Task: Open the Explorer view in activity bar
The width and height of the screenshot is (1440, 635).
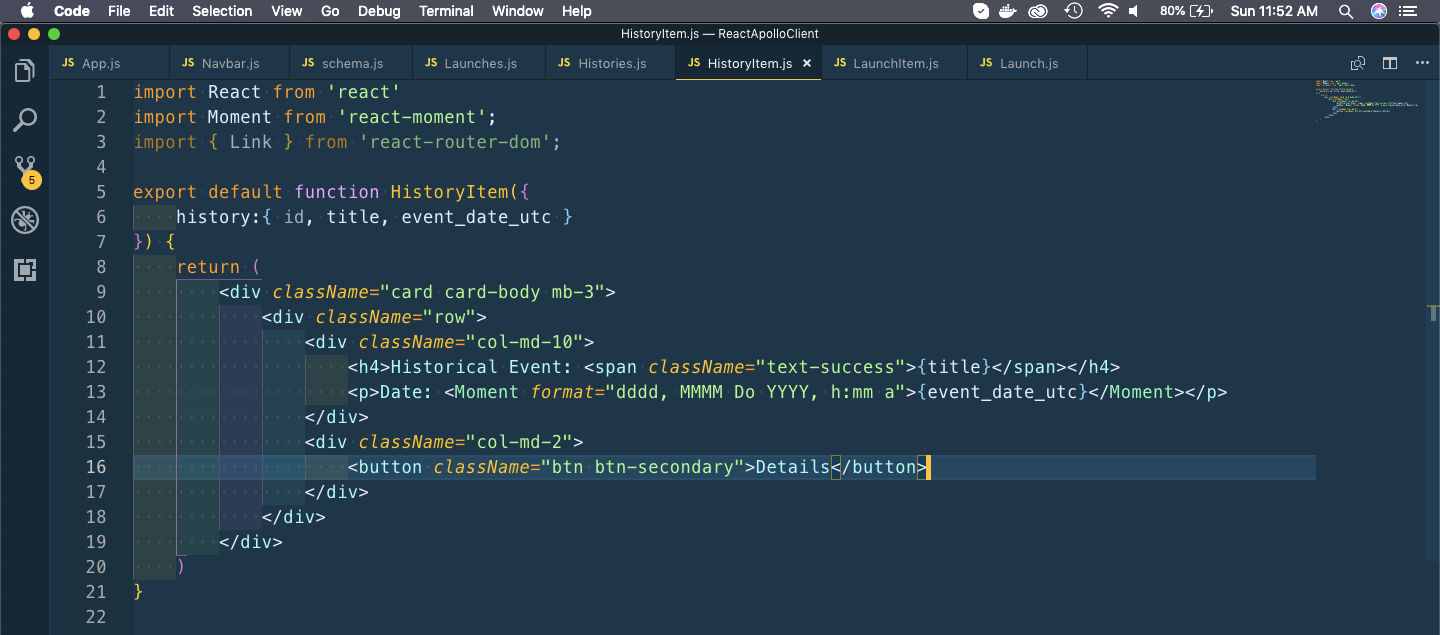Action: coord(25,71)
